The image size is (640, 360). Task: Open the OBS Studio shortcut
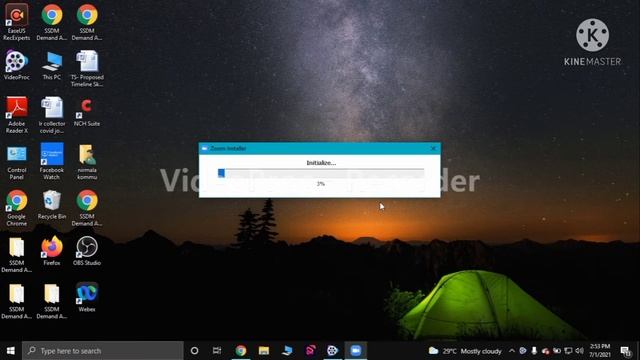click(87, 251)
